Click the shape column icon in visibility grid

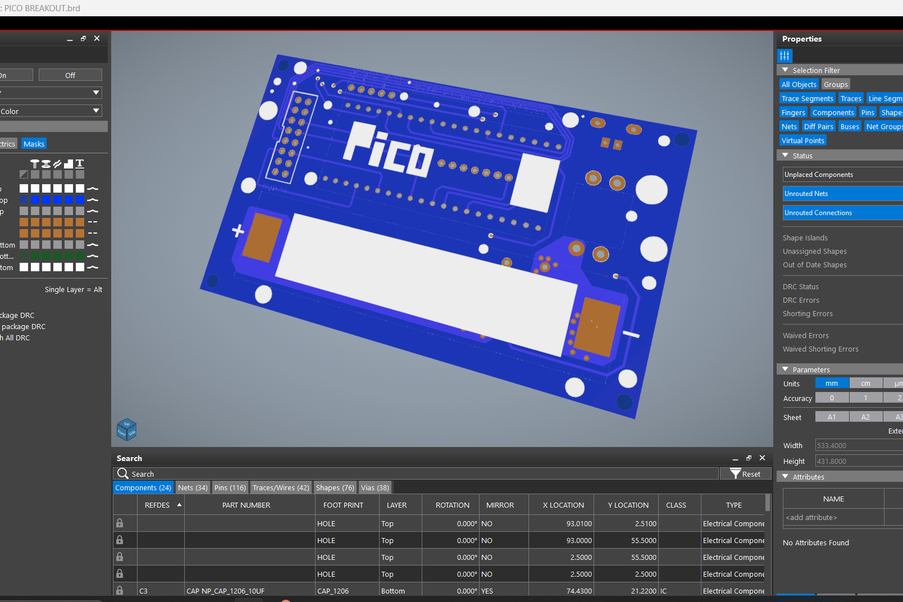69,164
